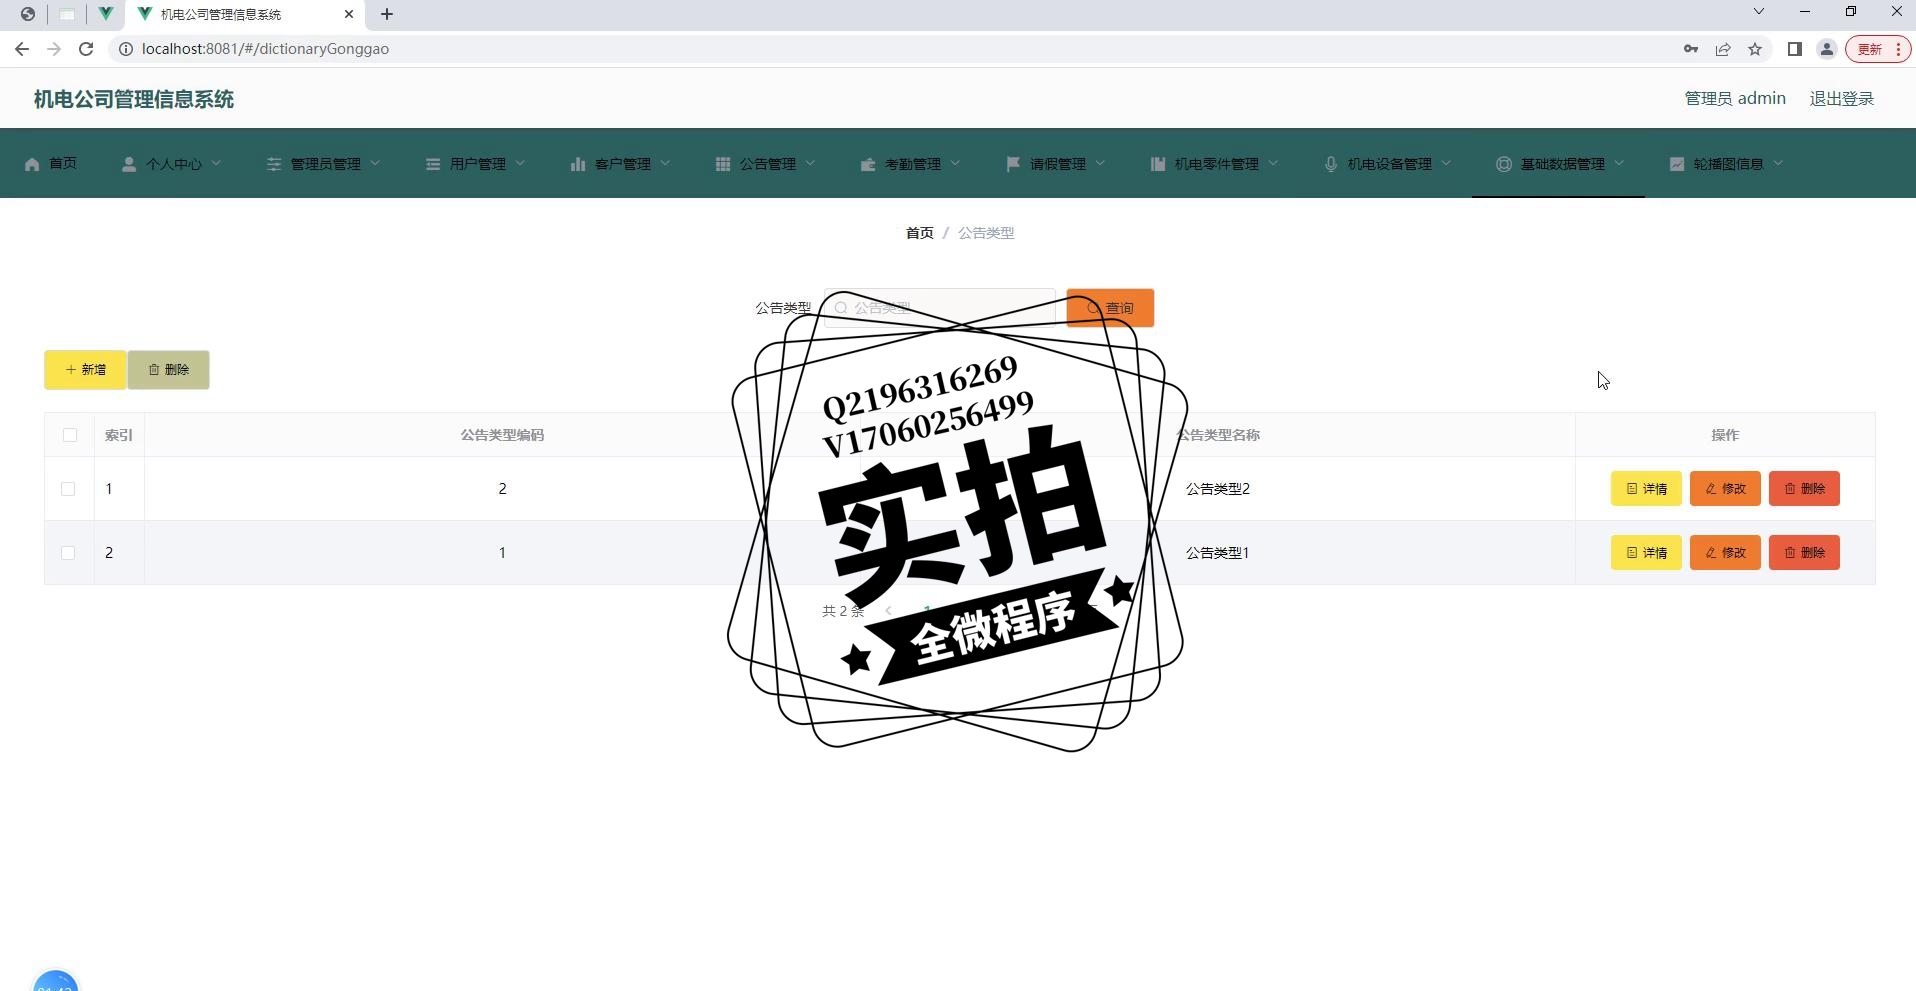Go back with the browser back arrow
The height and width of the screenshot is (991, 1916).
[22, 49]
